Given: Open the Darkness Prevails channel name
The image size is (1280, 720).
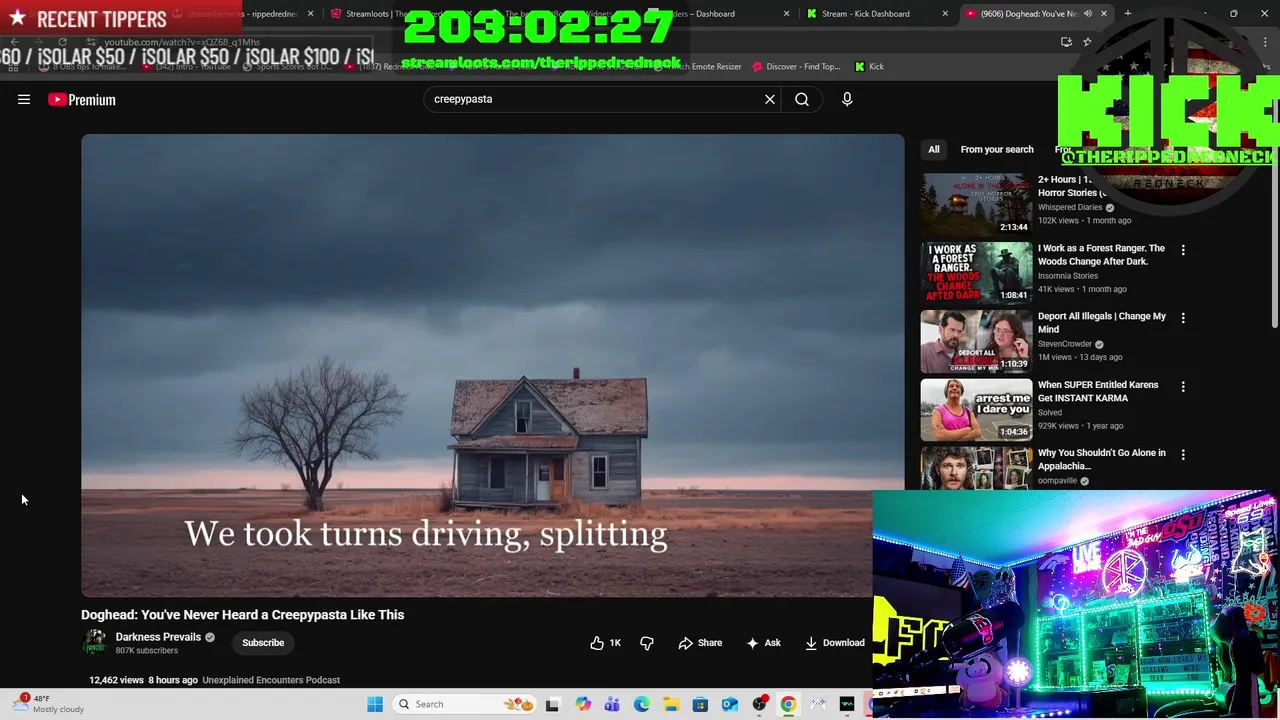Looking at the screenshot, I should [158, 637].
